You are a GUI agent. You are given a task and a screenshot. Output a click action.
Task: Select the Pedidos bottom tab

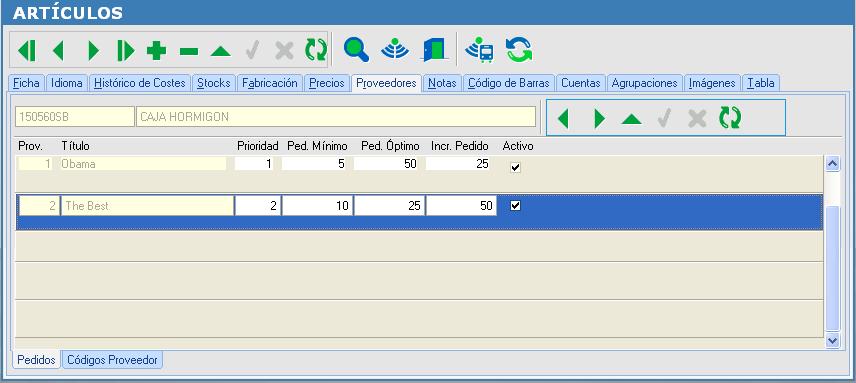coord(36,360)
